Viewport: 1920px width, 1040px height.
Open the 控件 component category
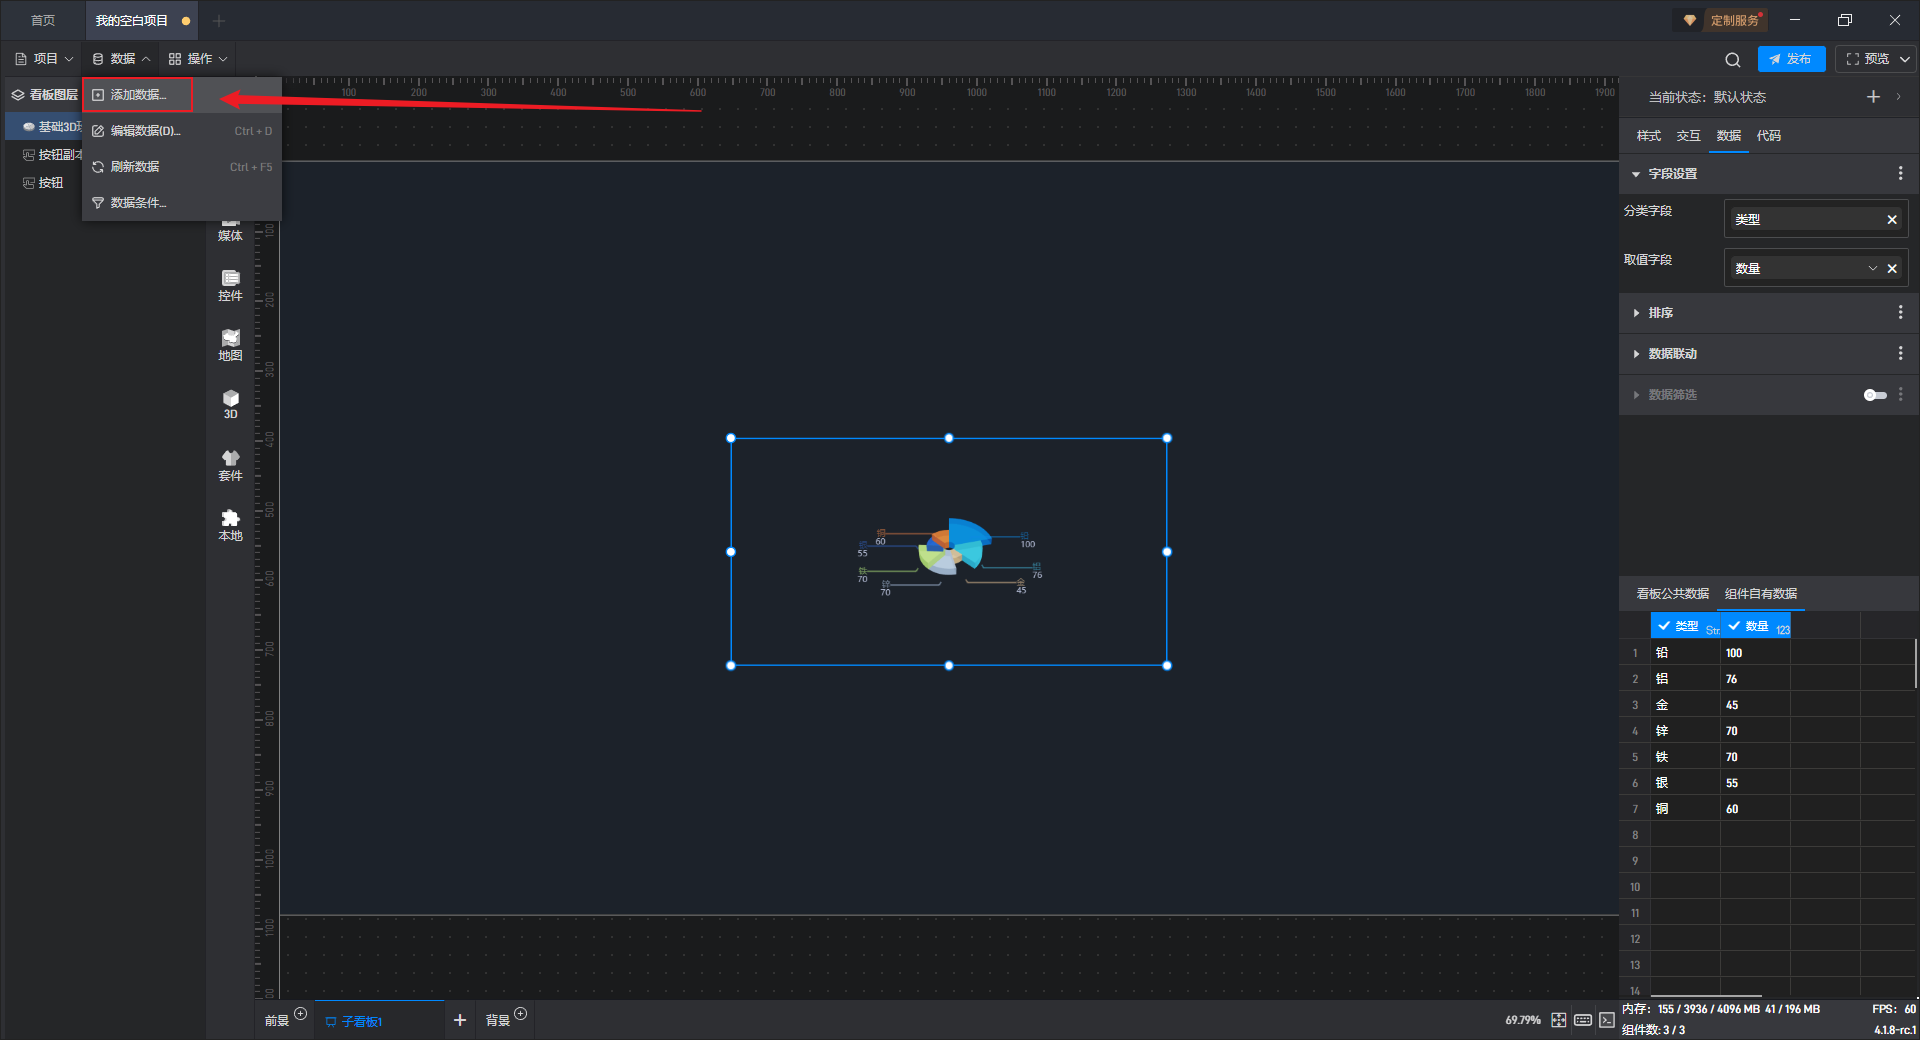[x=230, y=285]
